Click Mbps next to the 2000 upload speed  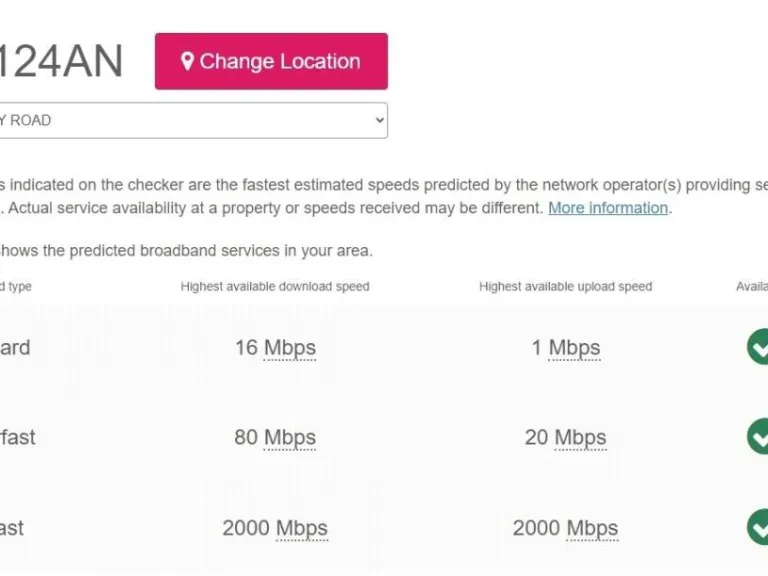[x=592, y=528]
